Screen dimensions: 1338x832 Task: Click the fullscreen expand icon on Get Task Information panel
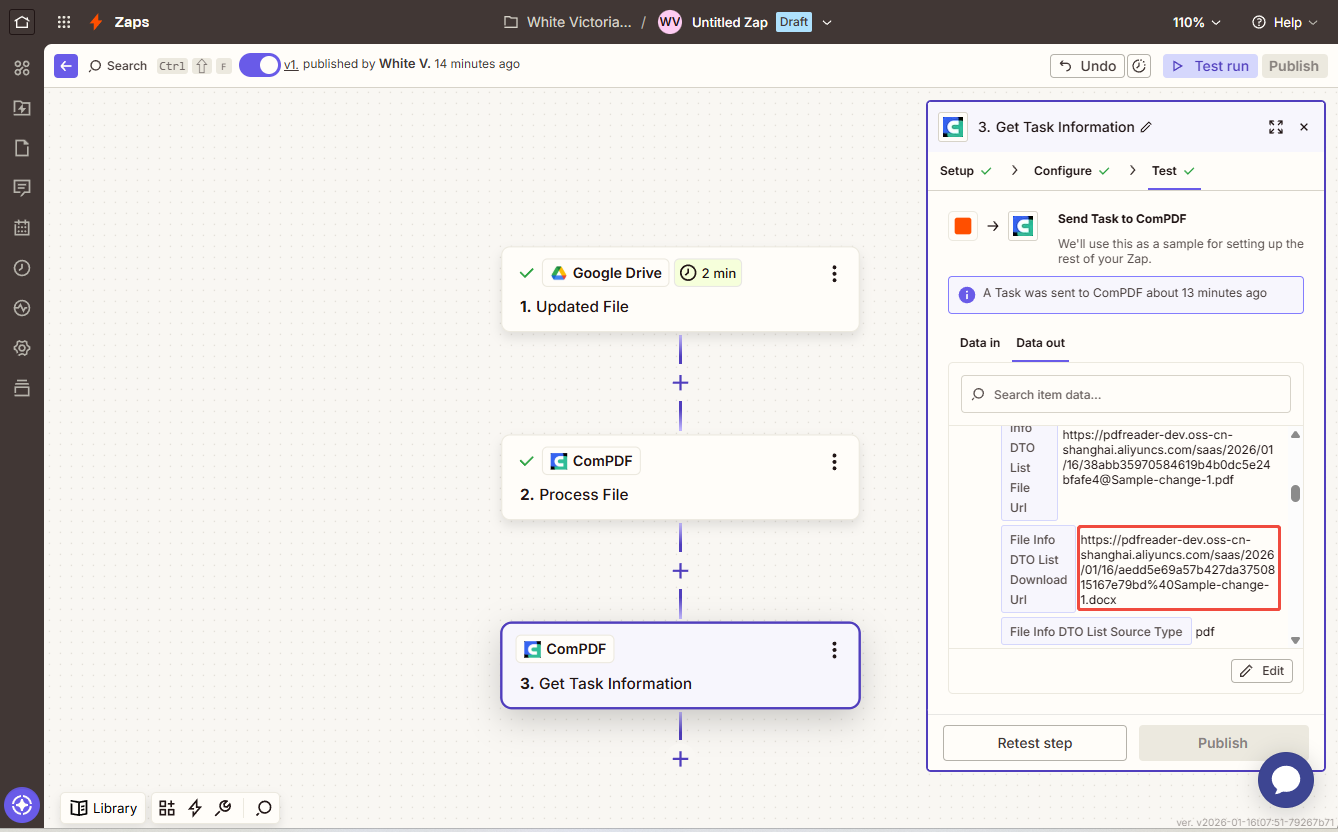click(x=1275, y=127)
